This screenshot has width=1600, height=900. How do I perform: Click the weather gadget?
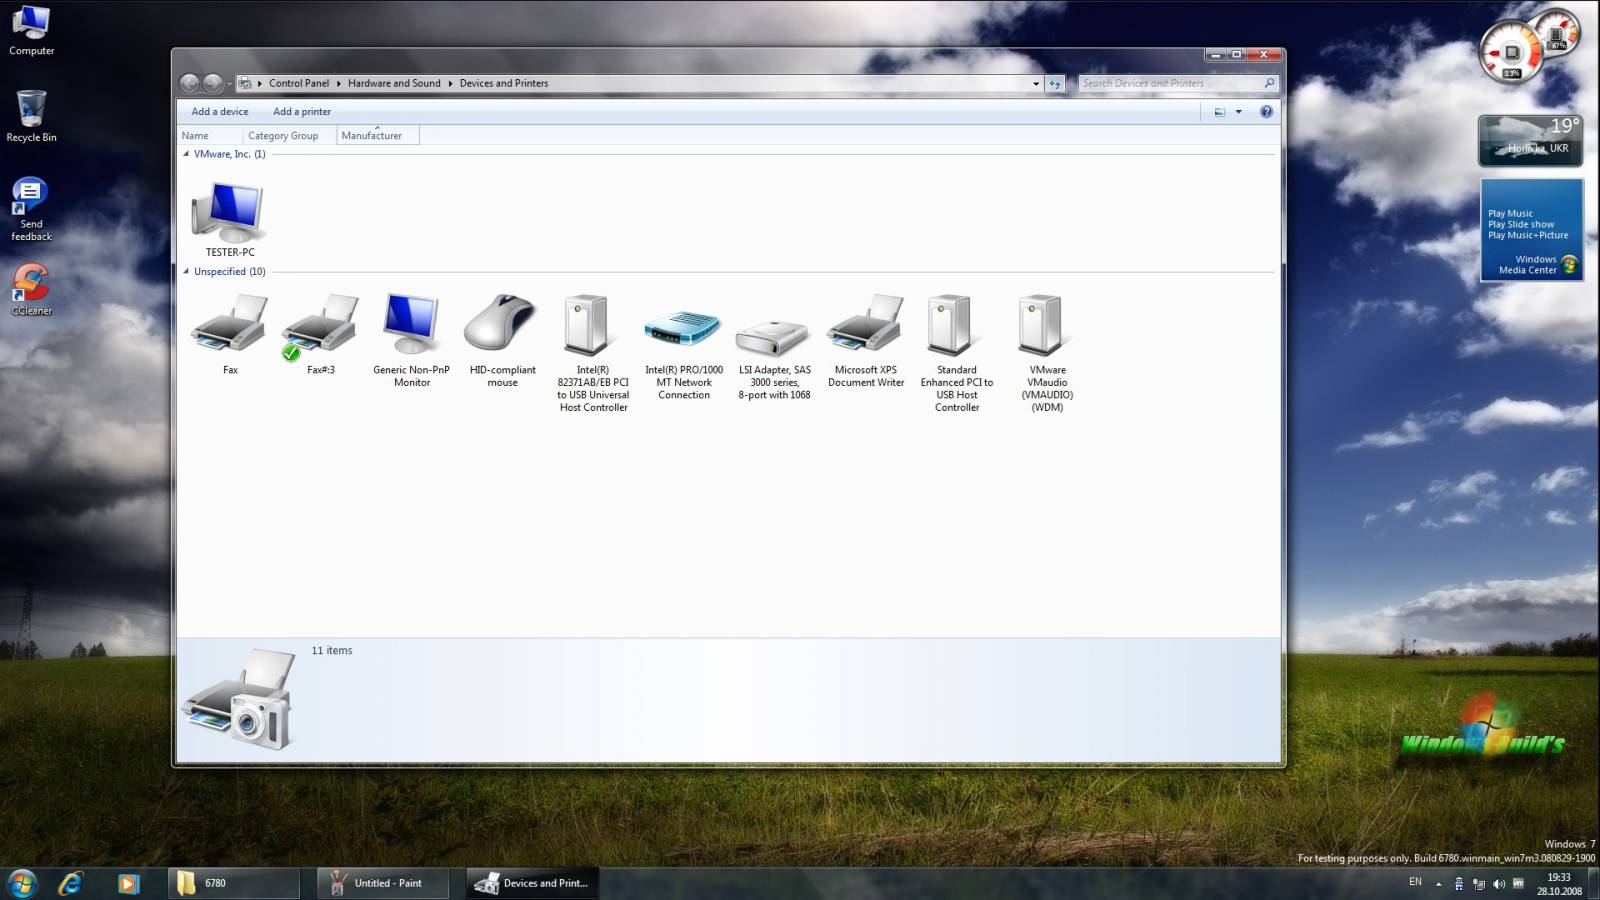click(1530, 140)
